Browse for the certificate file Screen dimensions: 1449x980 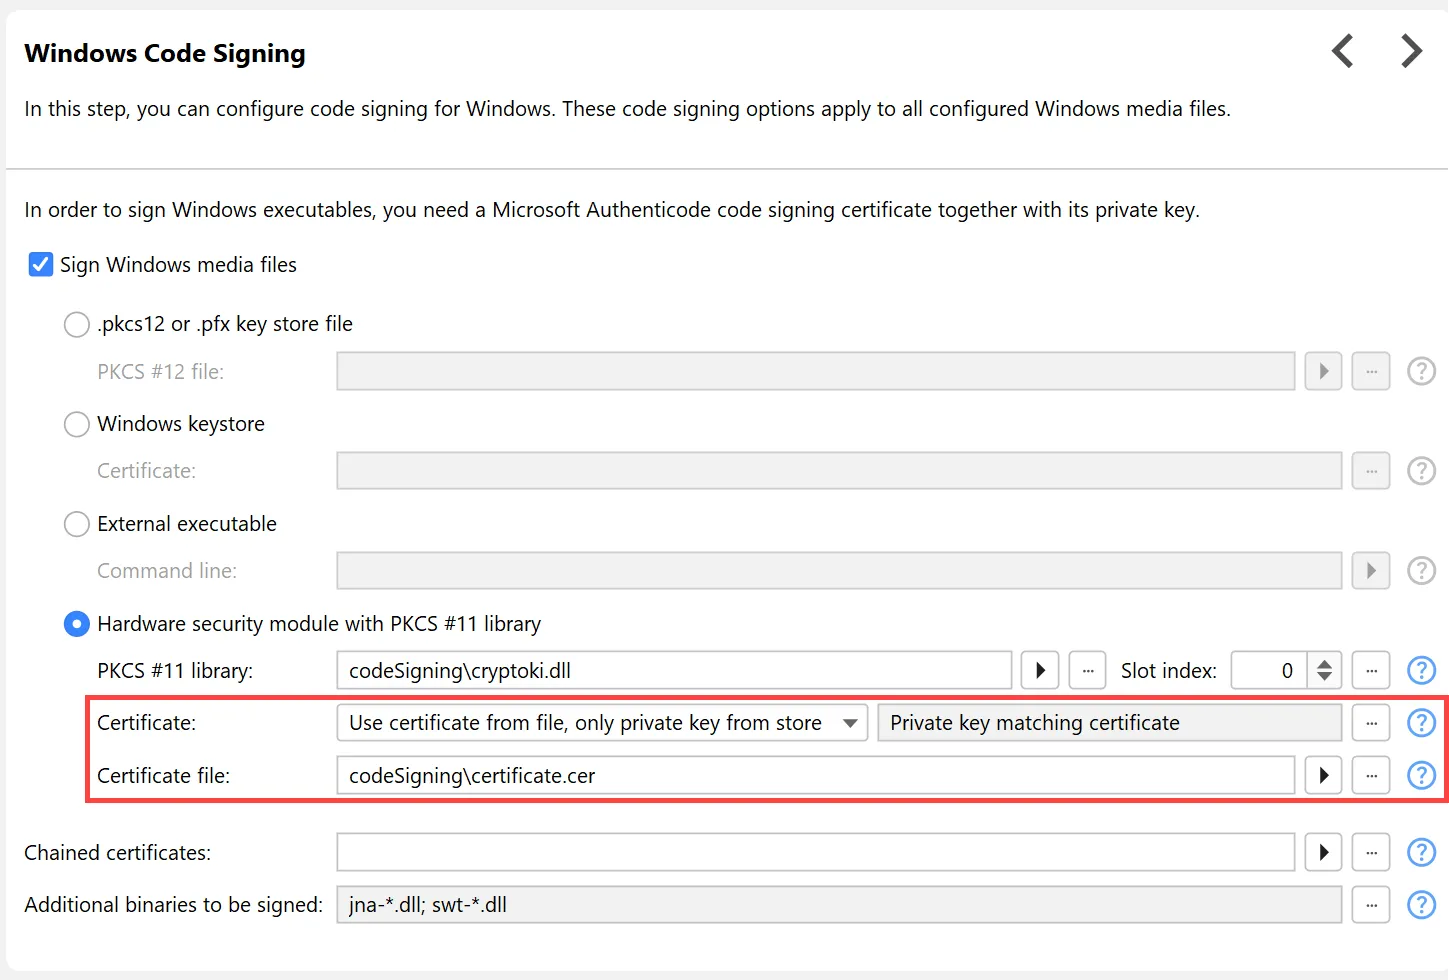coord(1371,775)
